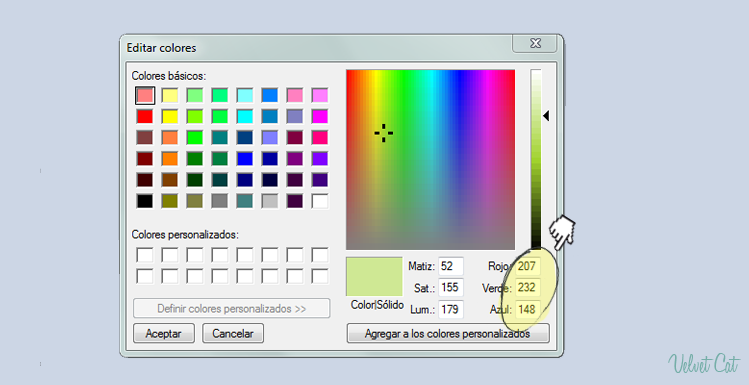Pick the olive swatch next to black

click(170, 201)
